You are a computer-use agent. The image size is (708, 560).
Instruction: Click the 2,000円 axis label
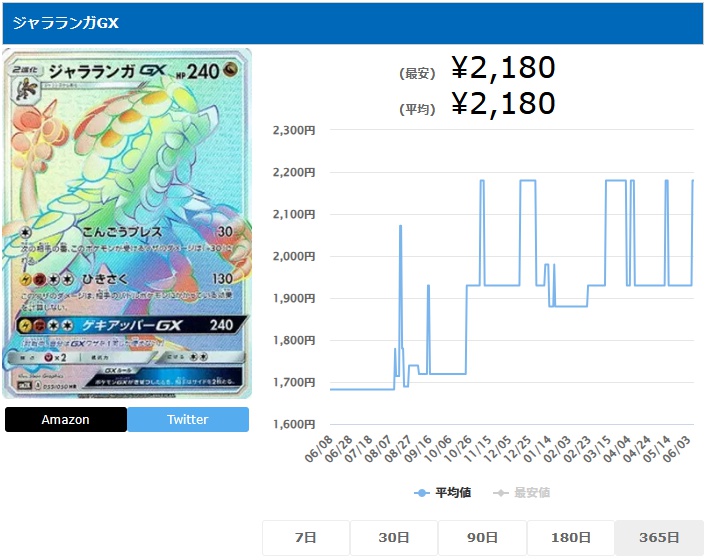click(x=294, y=257)
